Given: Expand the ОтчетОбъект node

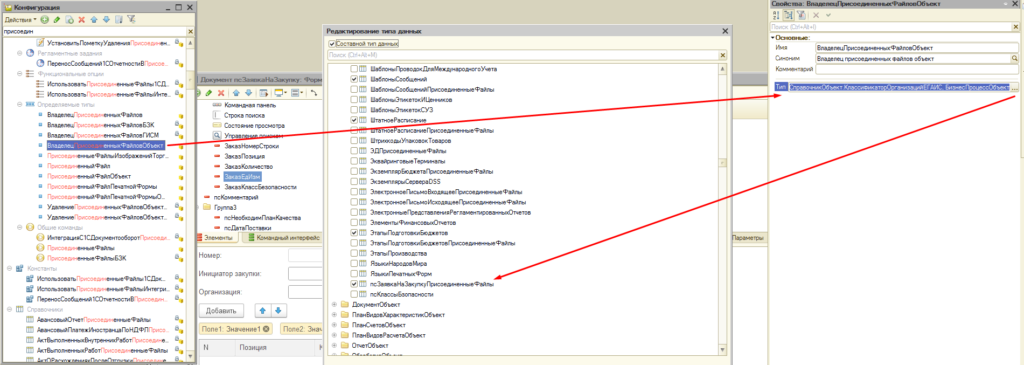Looking at the screenshot, I should (x=334, y=345).
